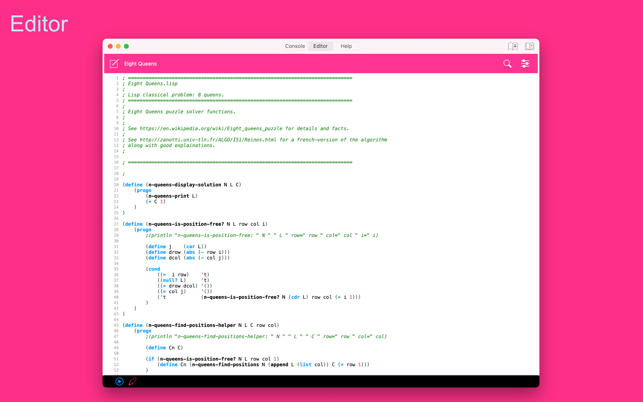
Task: Click the Eight Queens document title
Action: [140, 64]
